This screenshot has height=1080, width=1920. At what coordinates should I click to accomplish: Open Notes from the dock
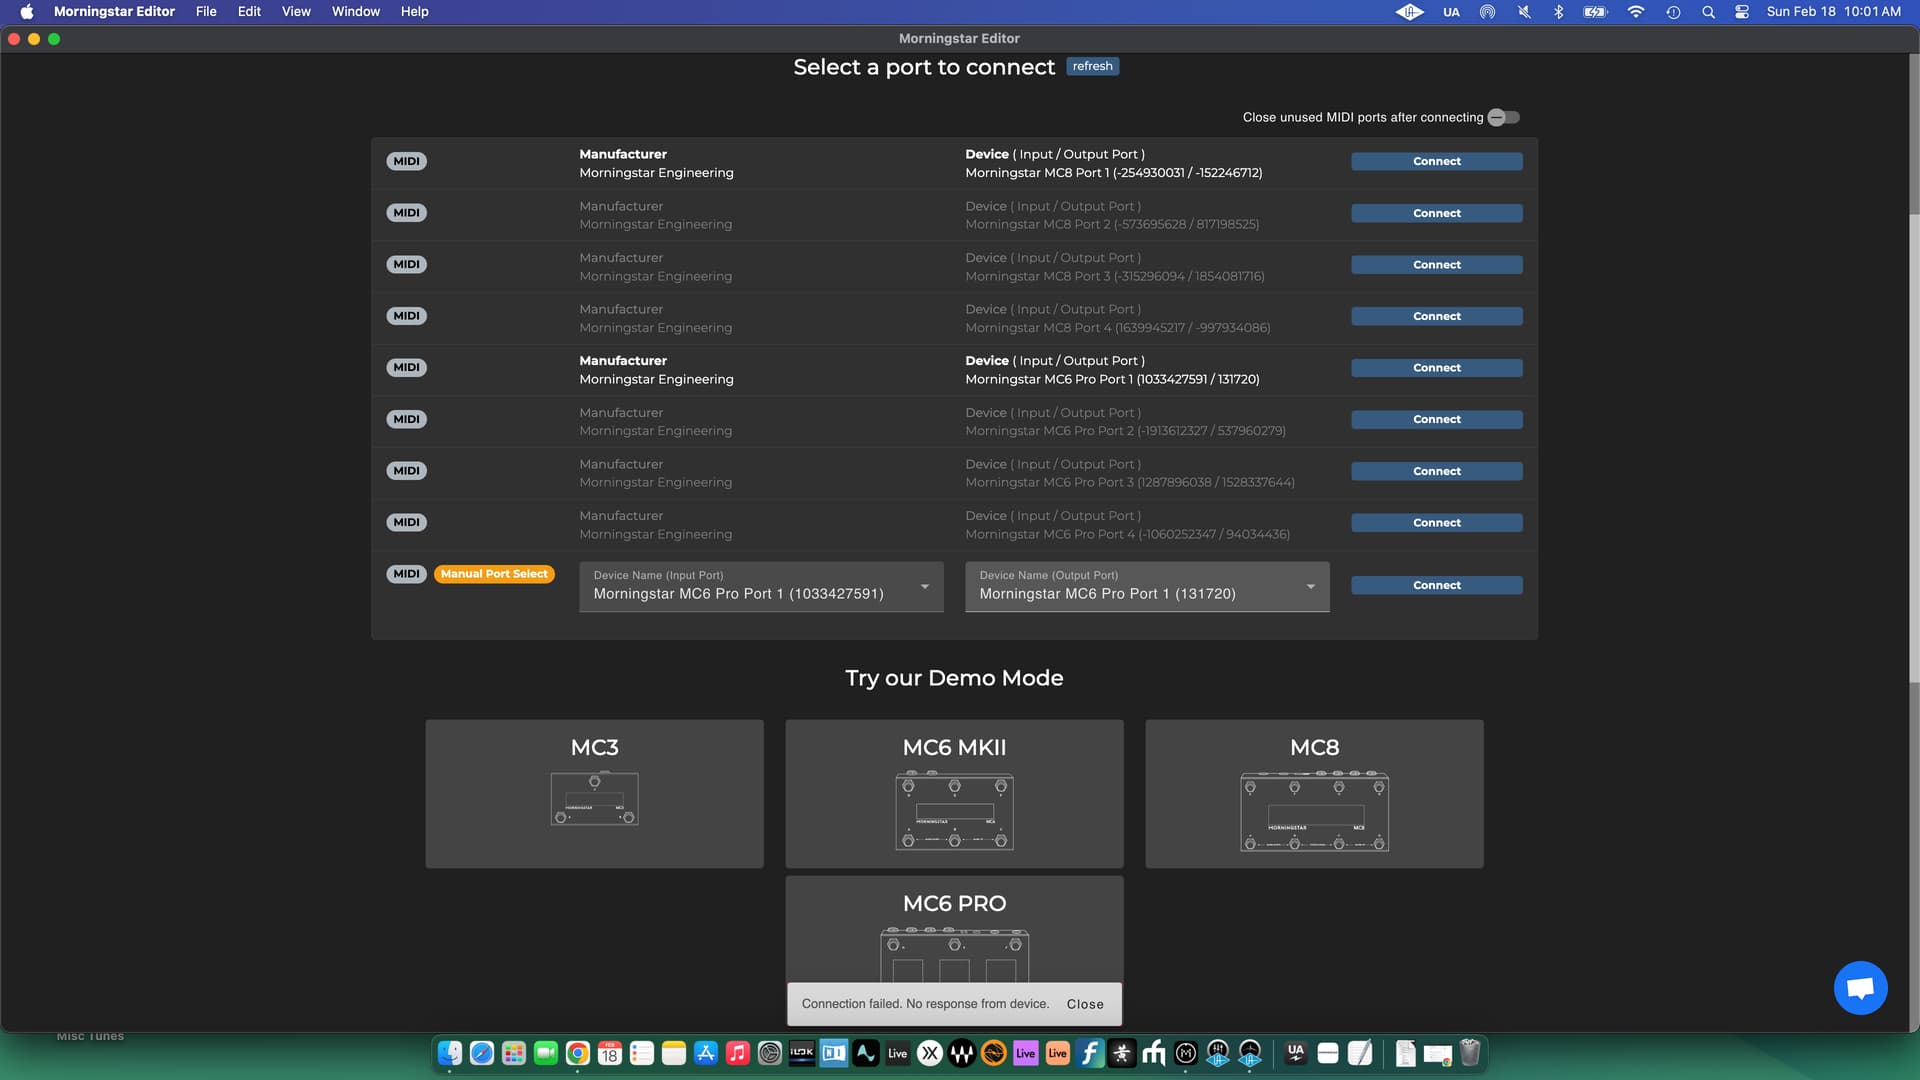click(674, 1053)
